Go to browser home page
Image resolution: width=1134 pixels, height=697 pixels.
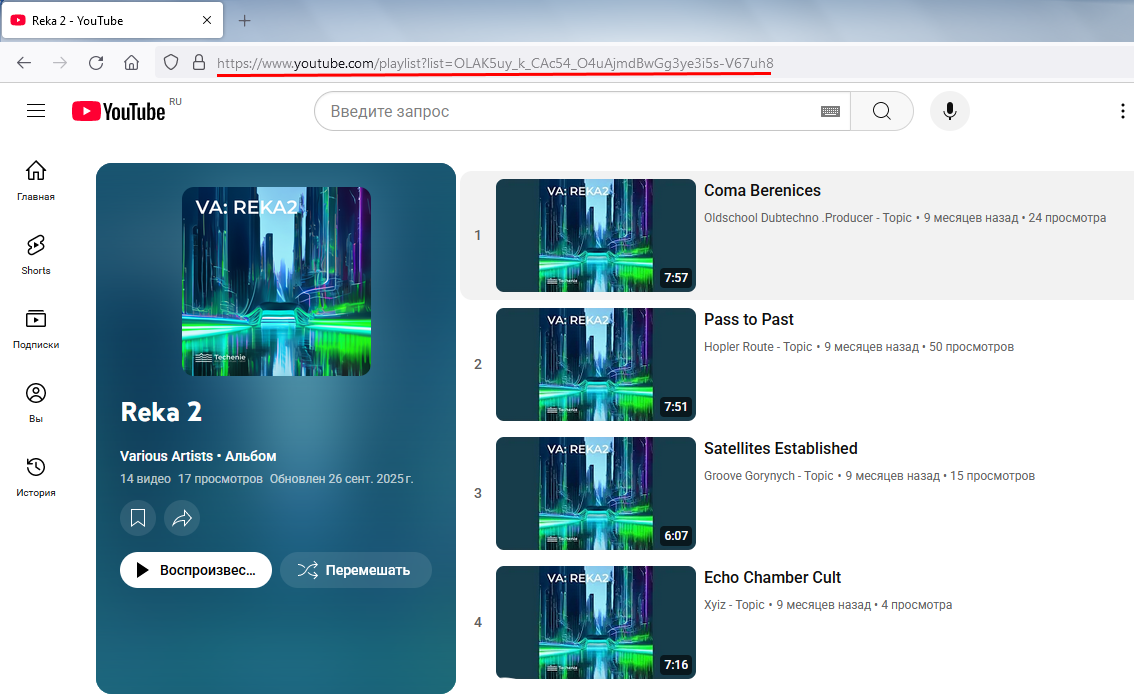(x=131, y=63)
